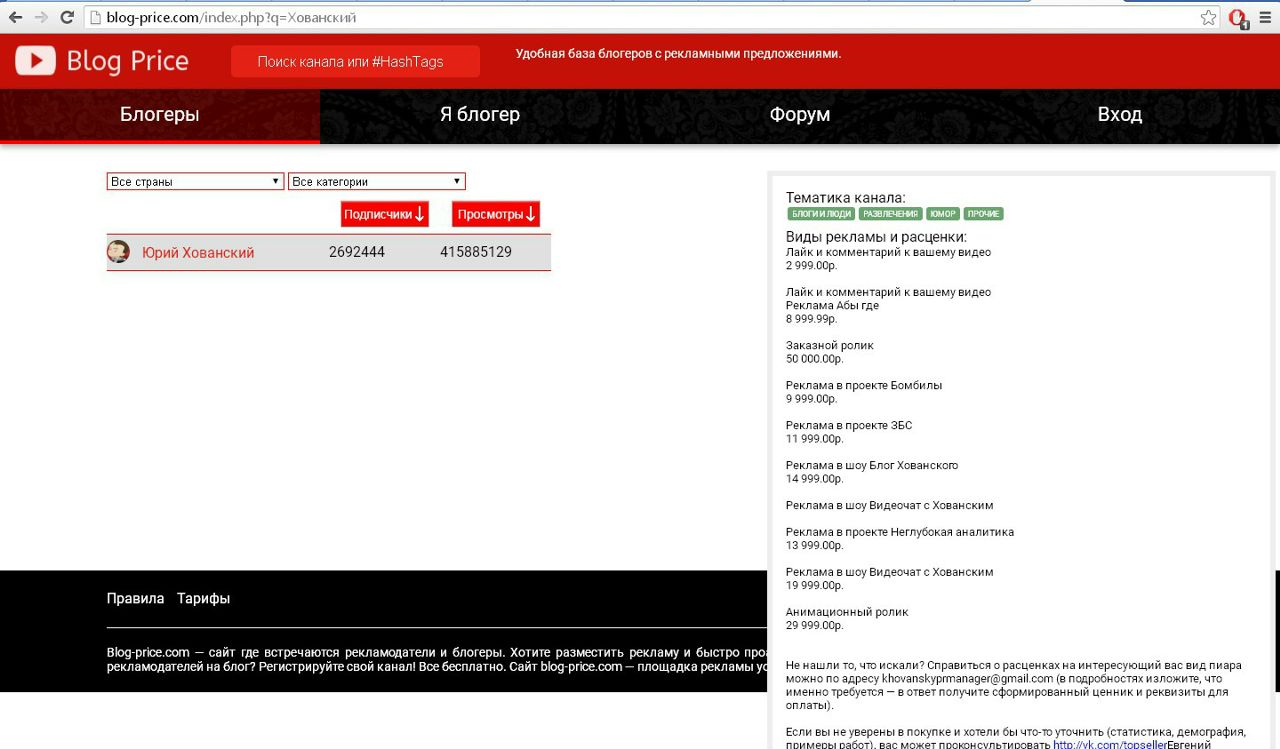Click the Заказной ролик entry
Viewport: 1280px width, 749px height.
click(830, 345)
